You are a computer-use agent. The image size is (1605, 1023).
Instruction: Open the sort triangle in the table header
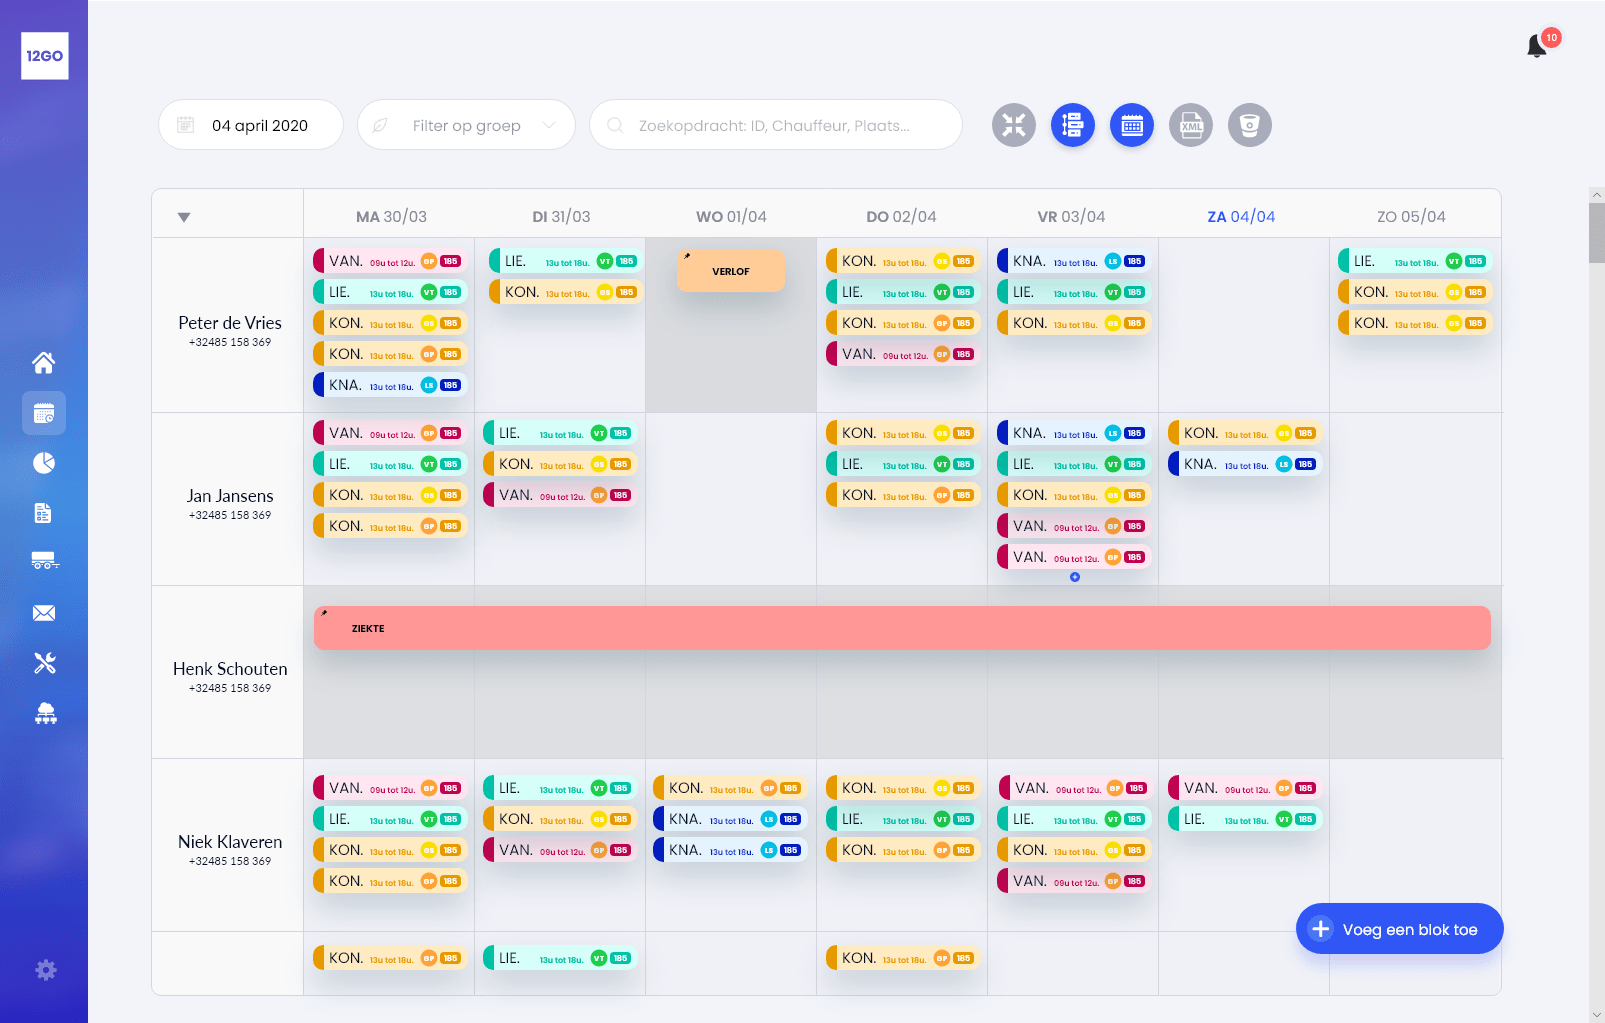pos(184,216)
